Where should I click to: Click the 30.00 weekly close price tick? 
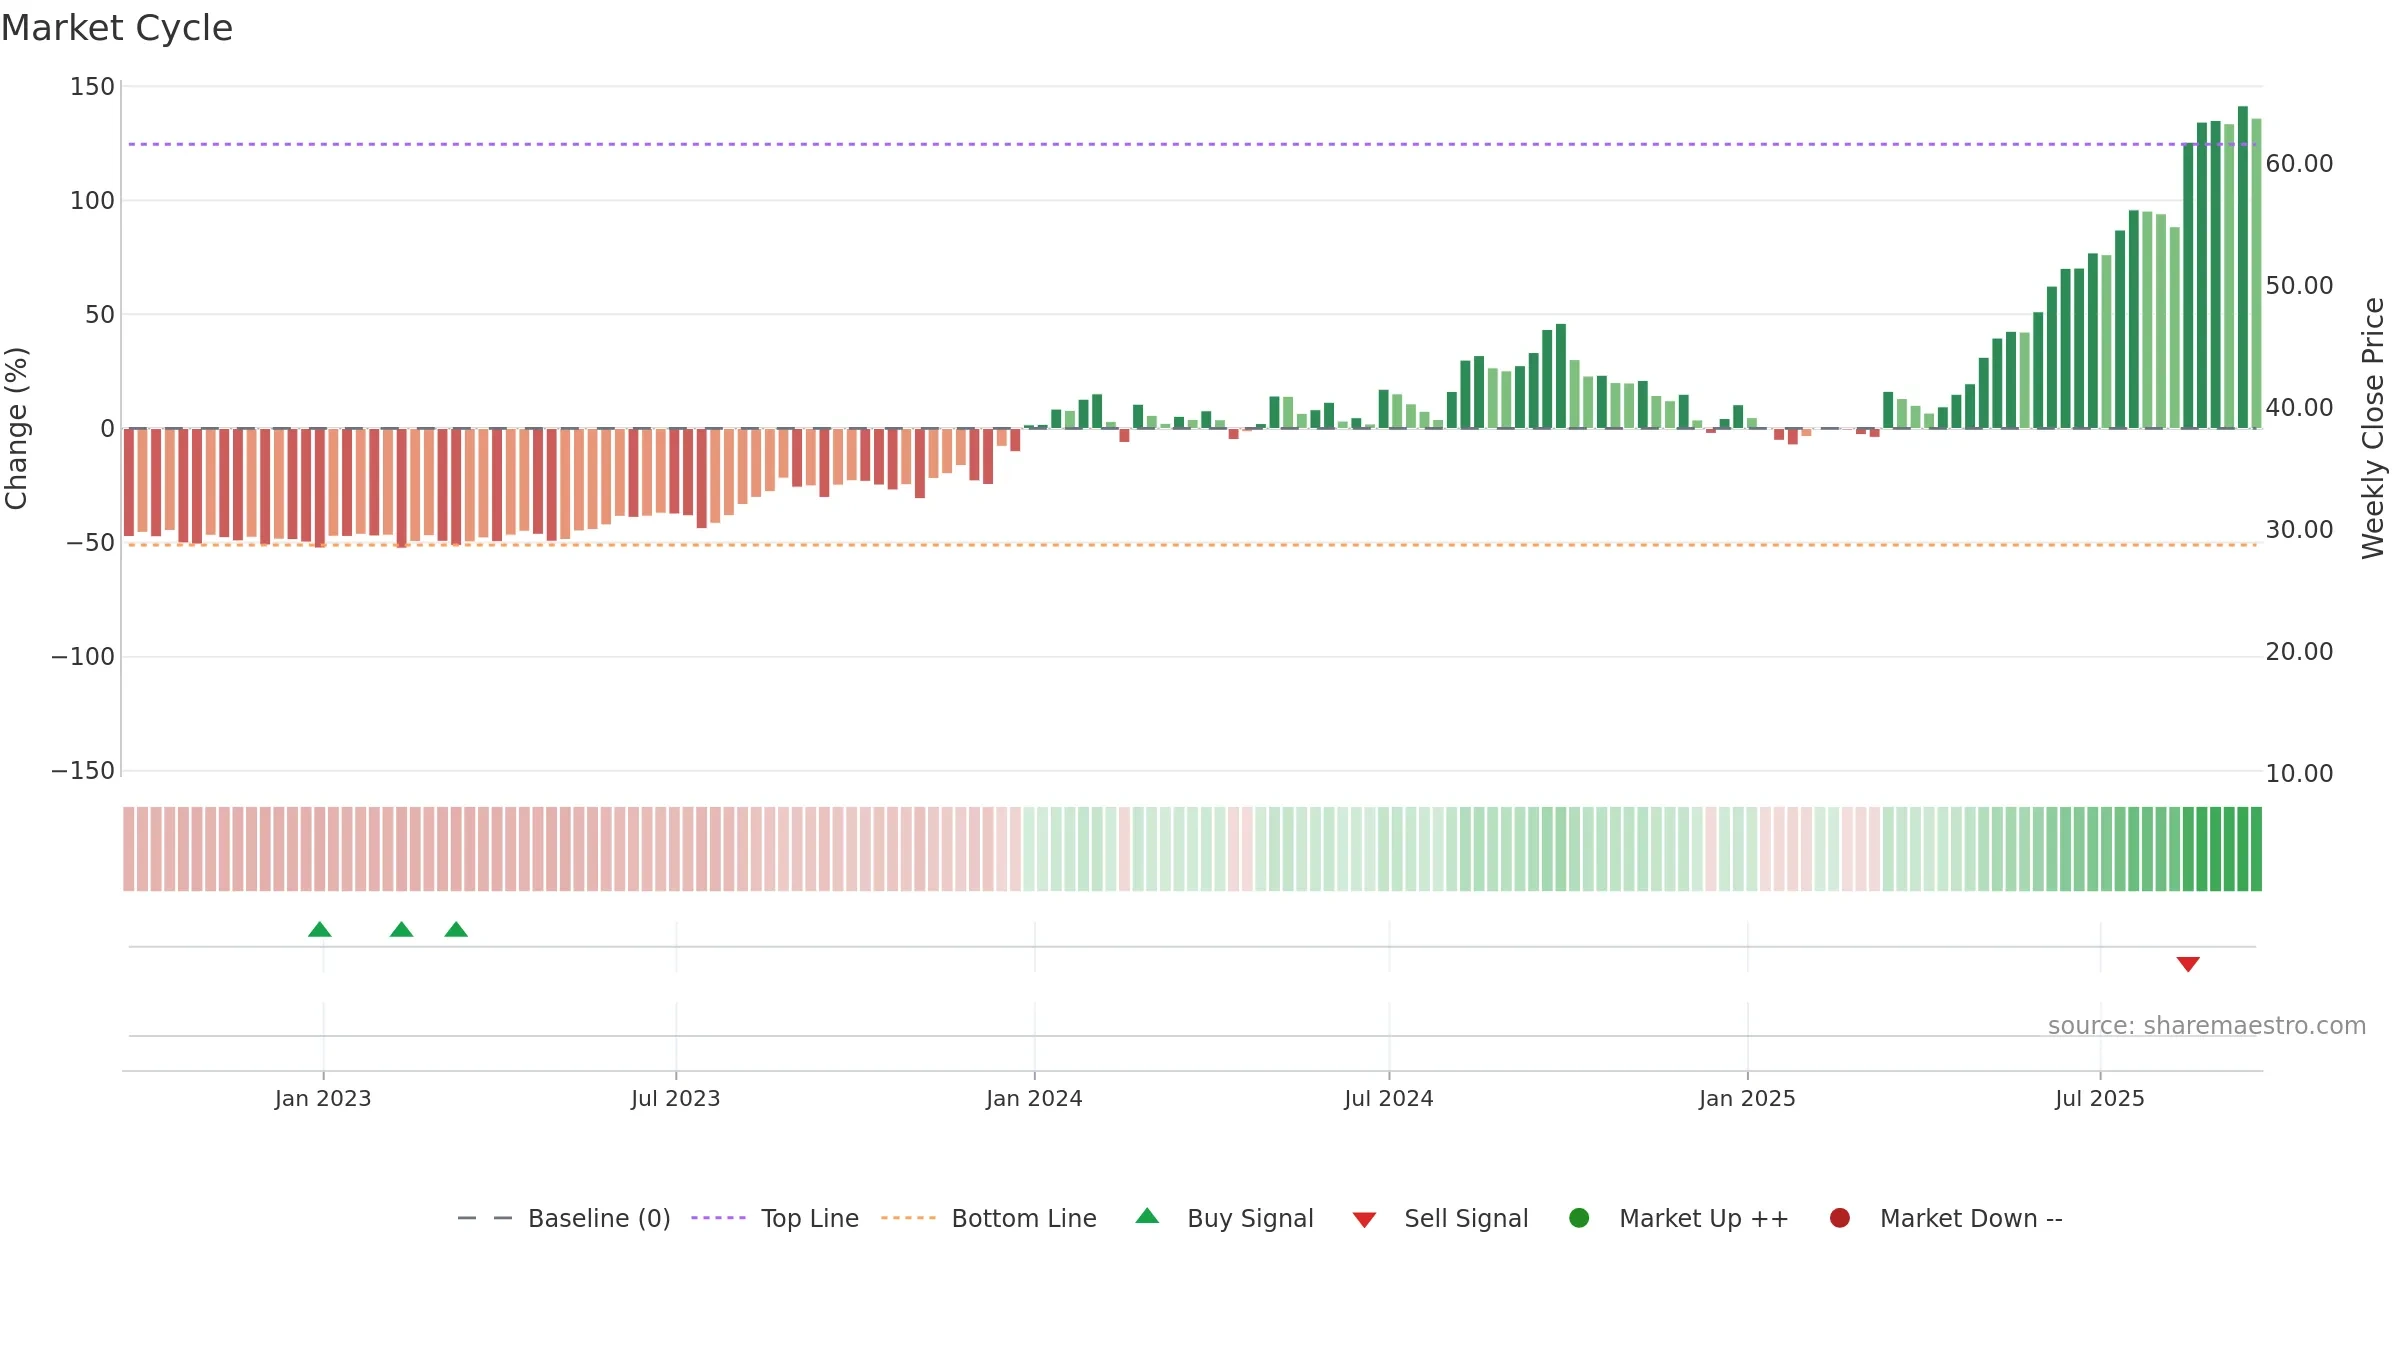pos(2299,530)
